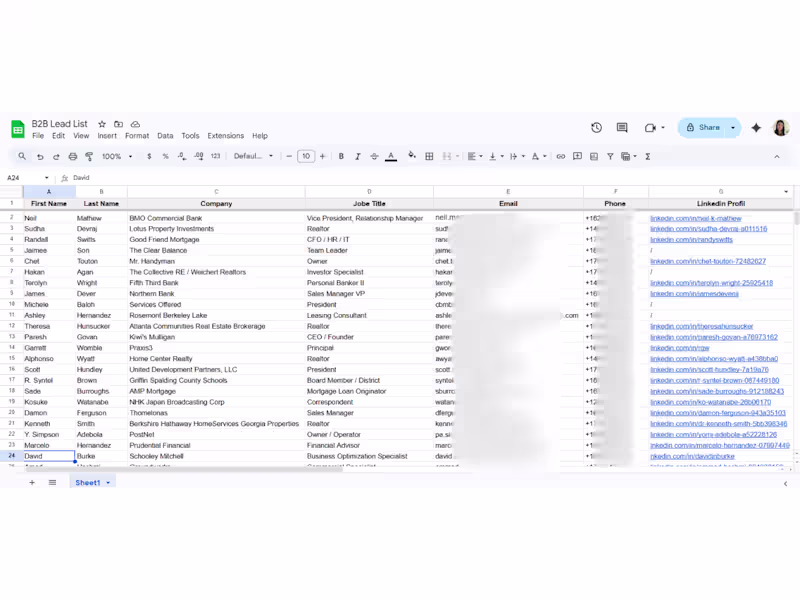Toggle italic formatting

[358, 157]
